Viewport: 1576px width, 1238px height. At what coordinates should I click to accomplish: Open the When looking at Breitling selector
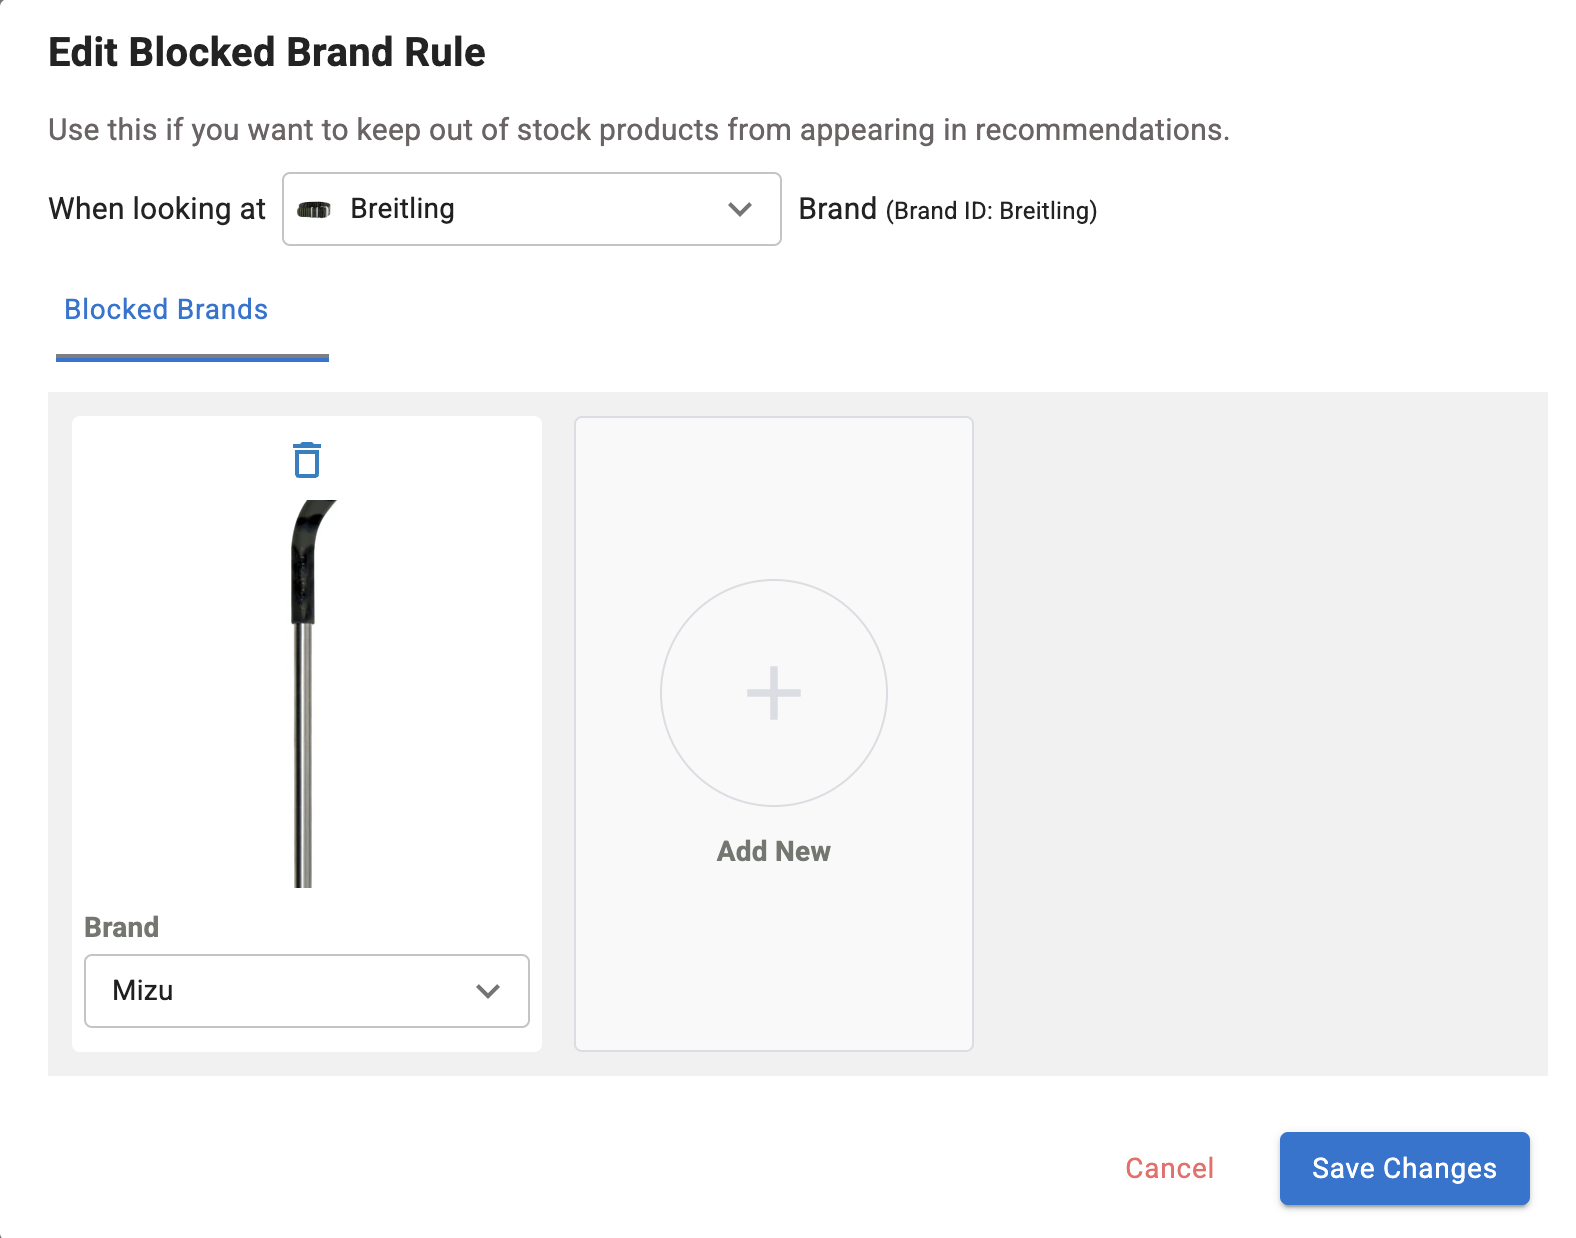(532, 209)
